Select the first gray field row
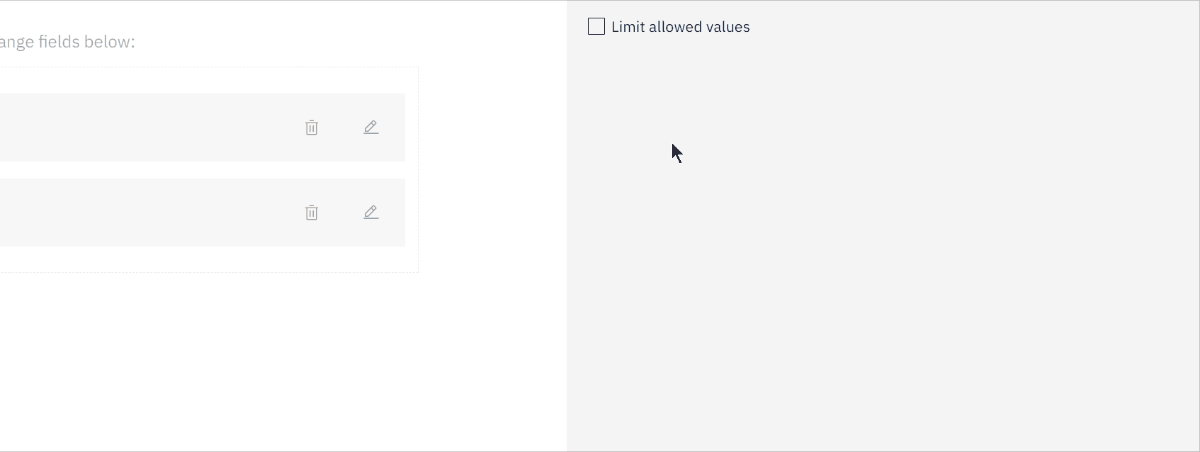The image size is (1200, 452). click(202, 128)
